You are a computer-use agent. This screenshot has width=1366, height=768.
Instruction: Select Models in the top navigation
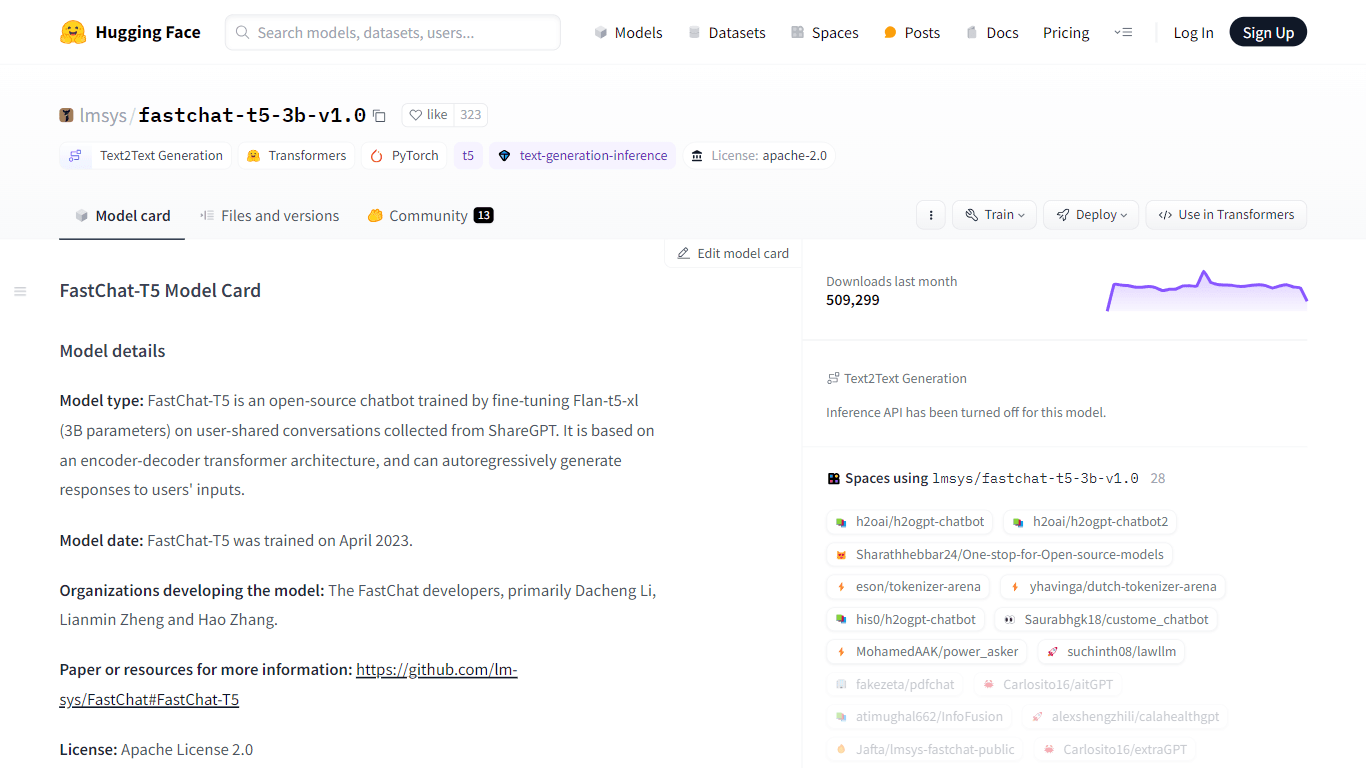[x=628, y=33]
